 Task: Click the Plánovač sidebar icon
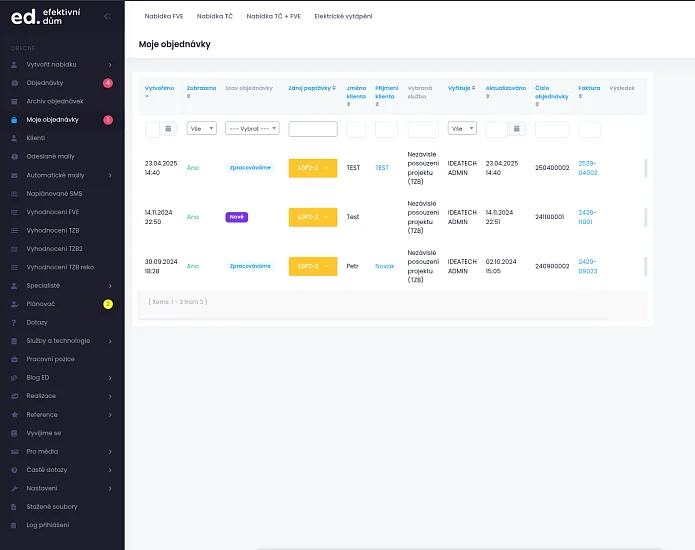14,304
